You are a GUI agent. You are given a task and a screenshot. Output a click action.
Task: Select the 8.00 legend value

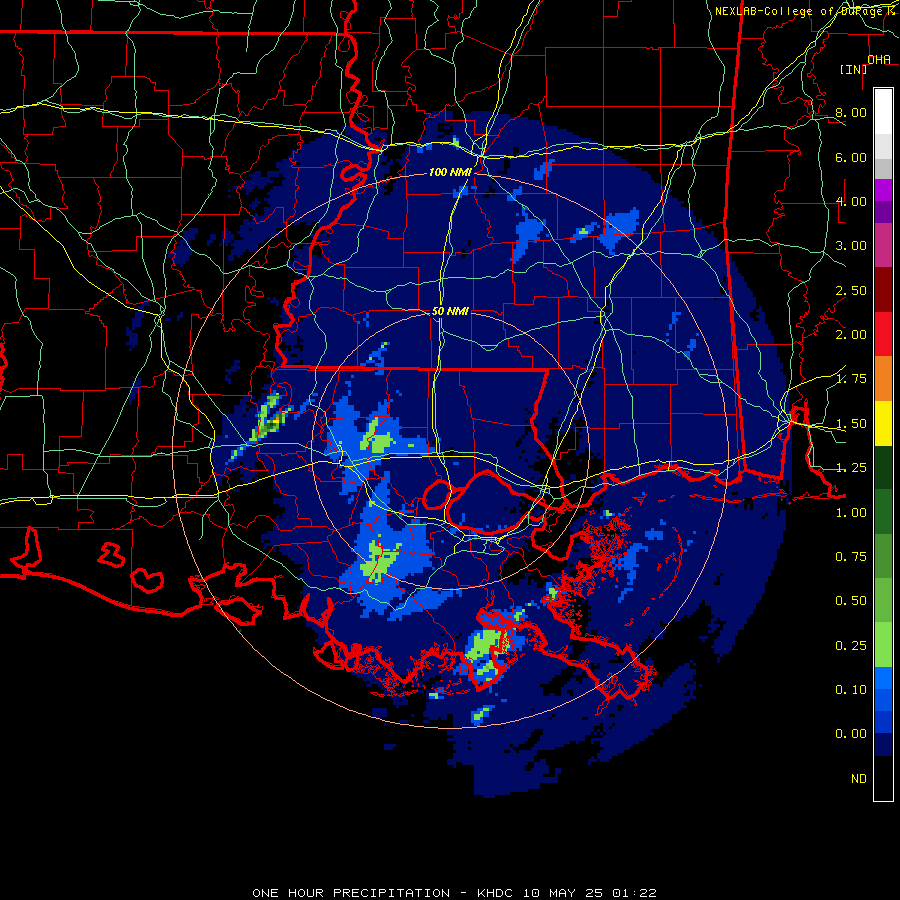pyautogui.click(x=851, y=112)
